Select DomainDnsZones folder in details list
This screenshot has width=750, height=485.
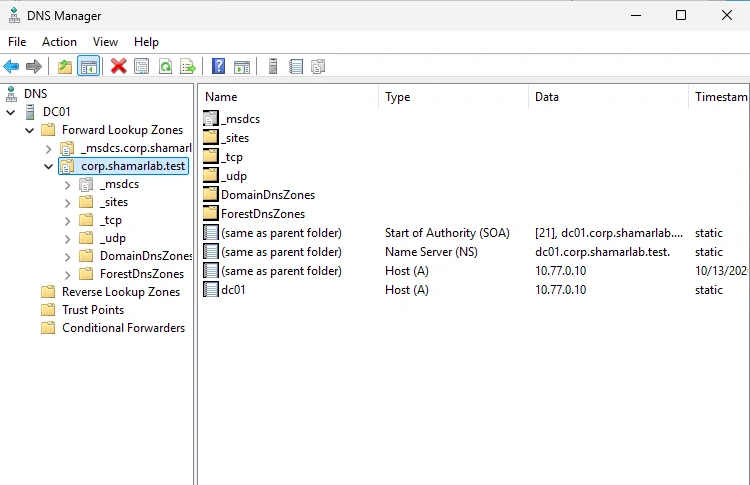tap(268, 195)
